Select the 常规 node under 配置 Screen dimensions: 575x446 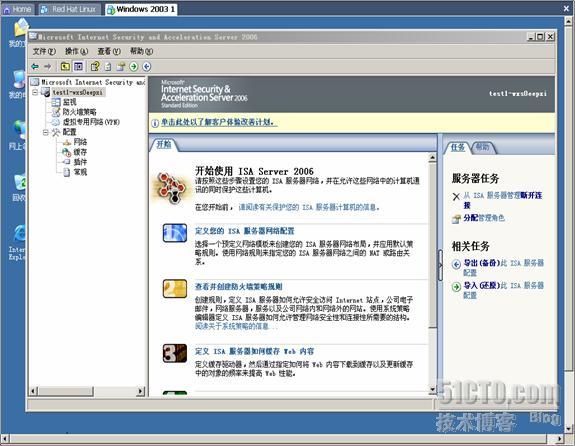coord(80,172)
